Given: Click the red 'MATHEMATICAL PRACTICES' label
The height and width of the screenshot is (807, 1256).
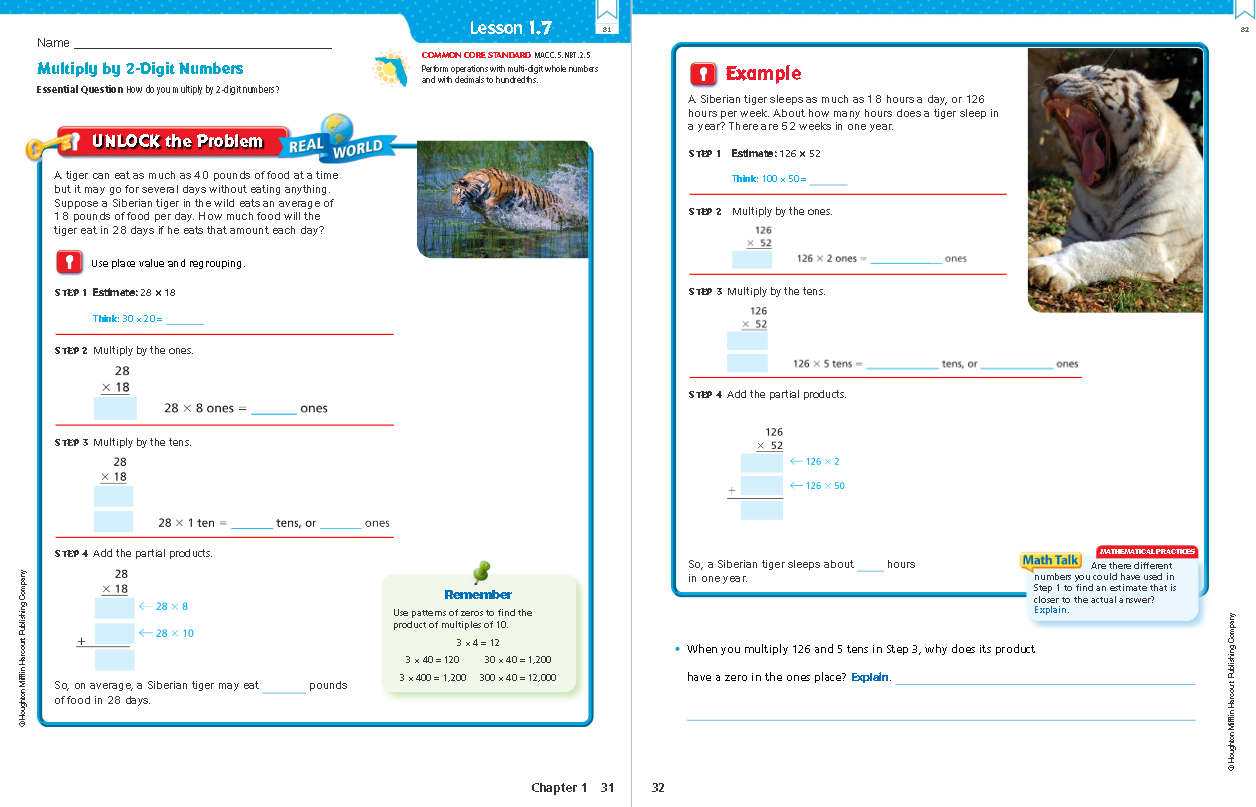Looking at the screenshot, I should (1146, 552).
